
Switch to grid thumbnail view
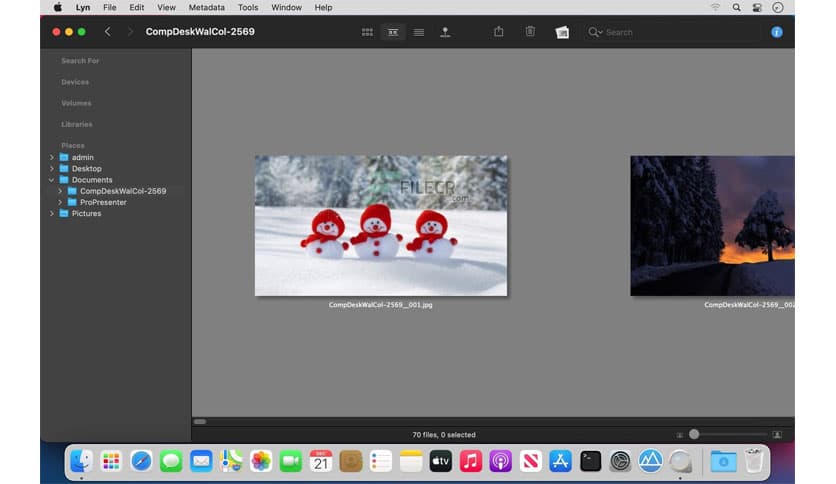pos(367,32)
